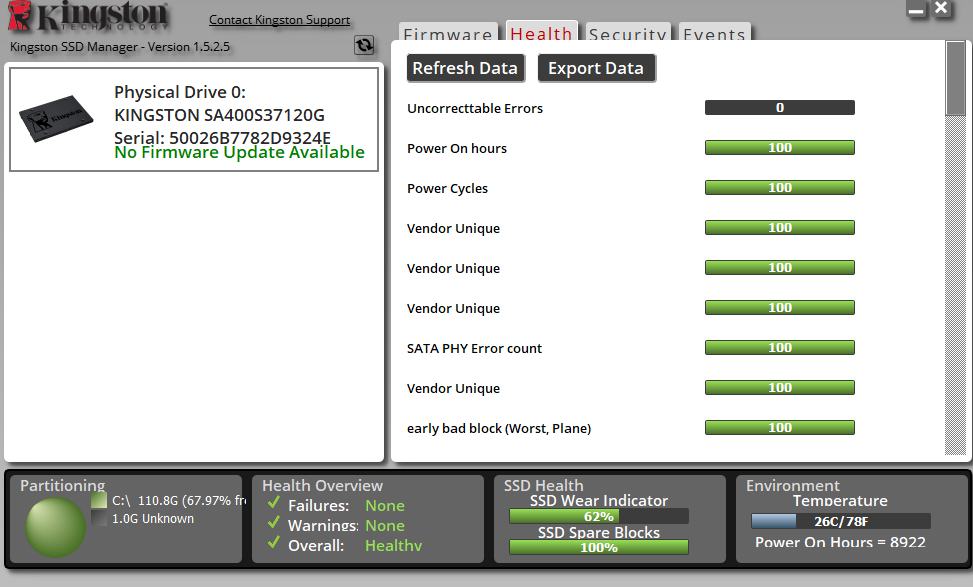Click the green checkmark beside Failures

tap(274, 503)
